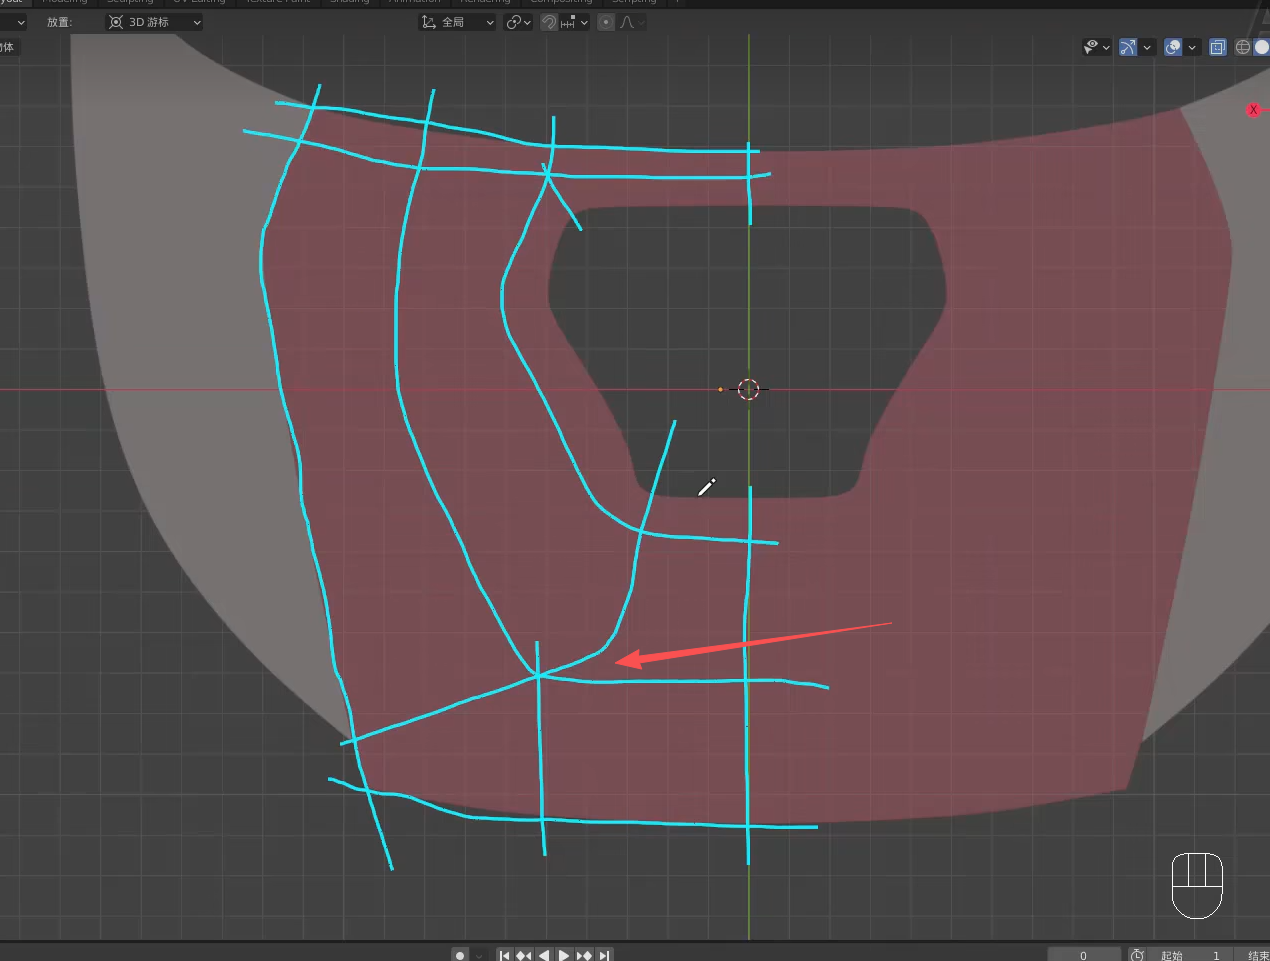1270x961 pixels.
Task: Jump to the previous keyframe
Action: (x=524, y=955)
